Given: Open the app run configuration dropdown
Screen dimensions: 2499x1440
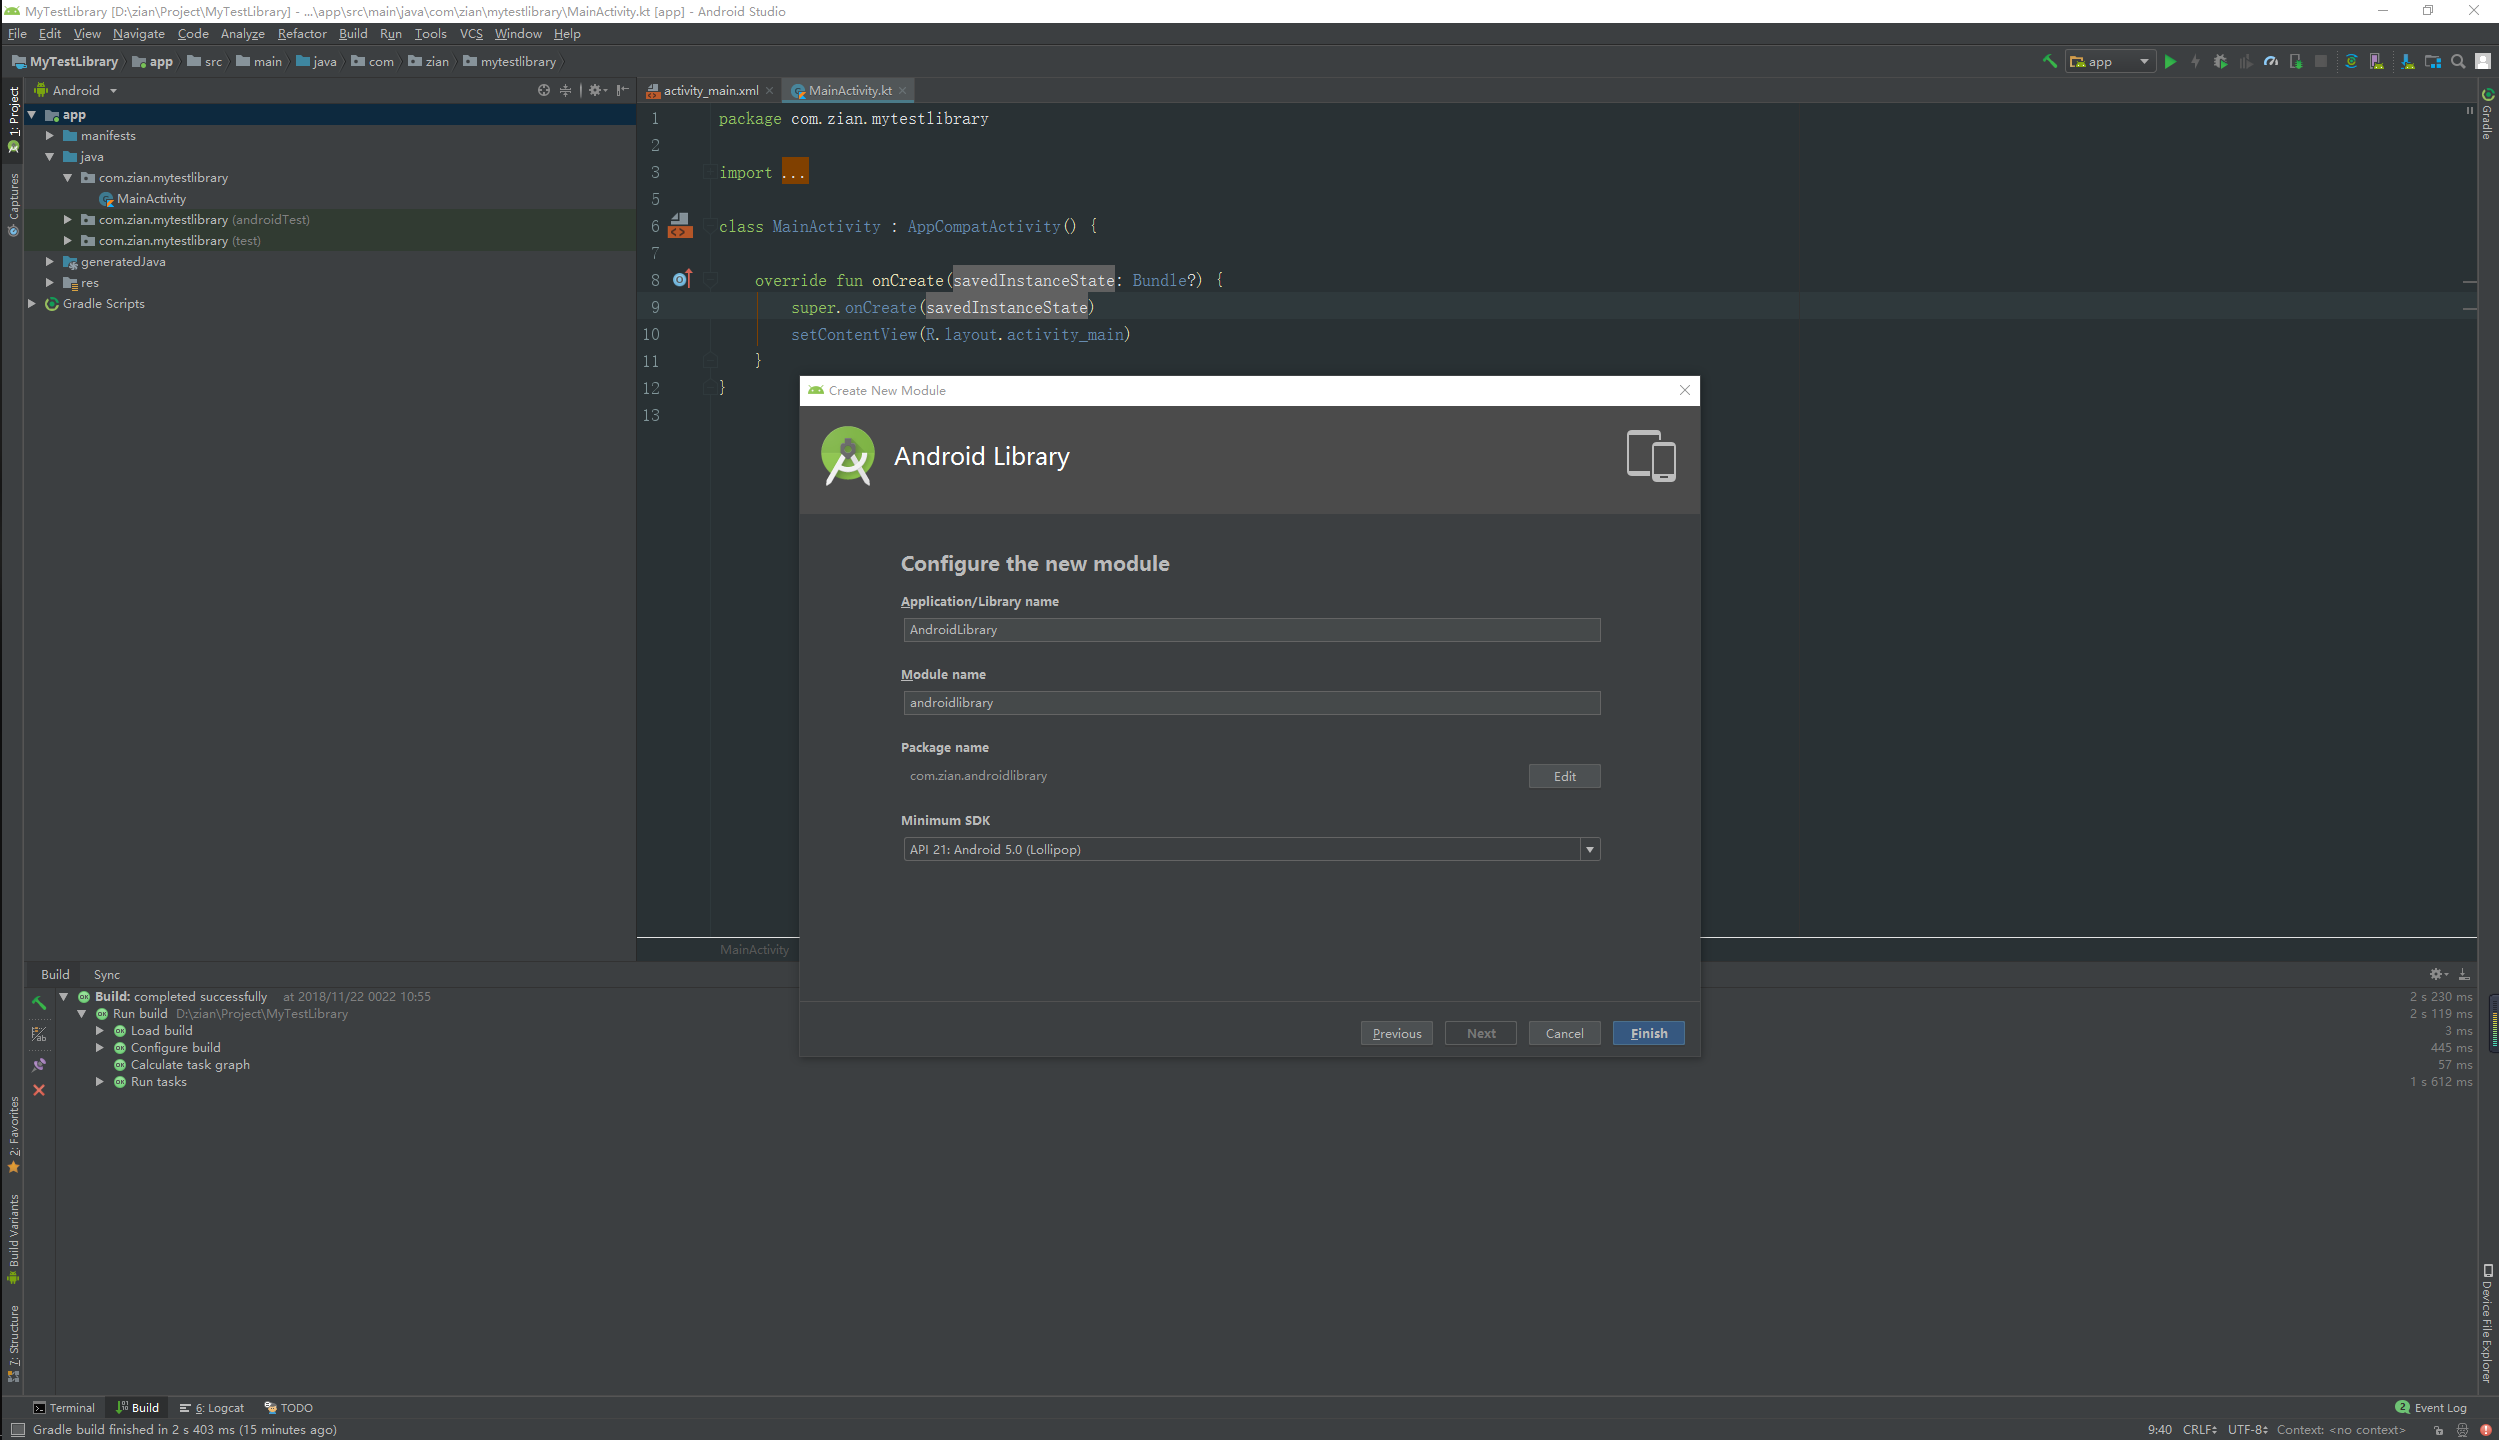Looking at the screenshot, I should click(2110, 62).
